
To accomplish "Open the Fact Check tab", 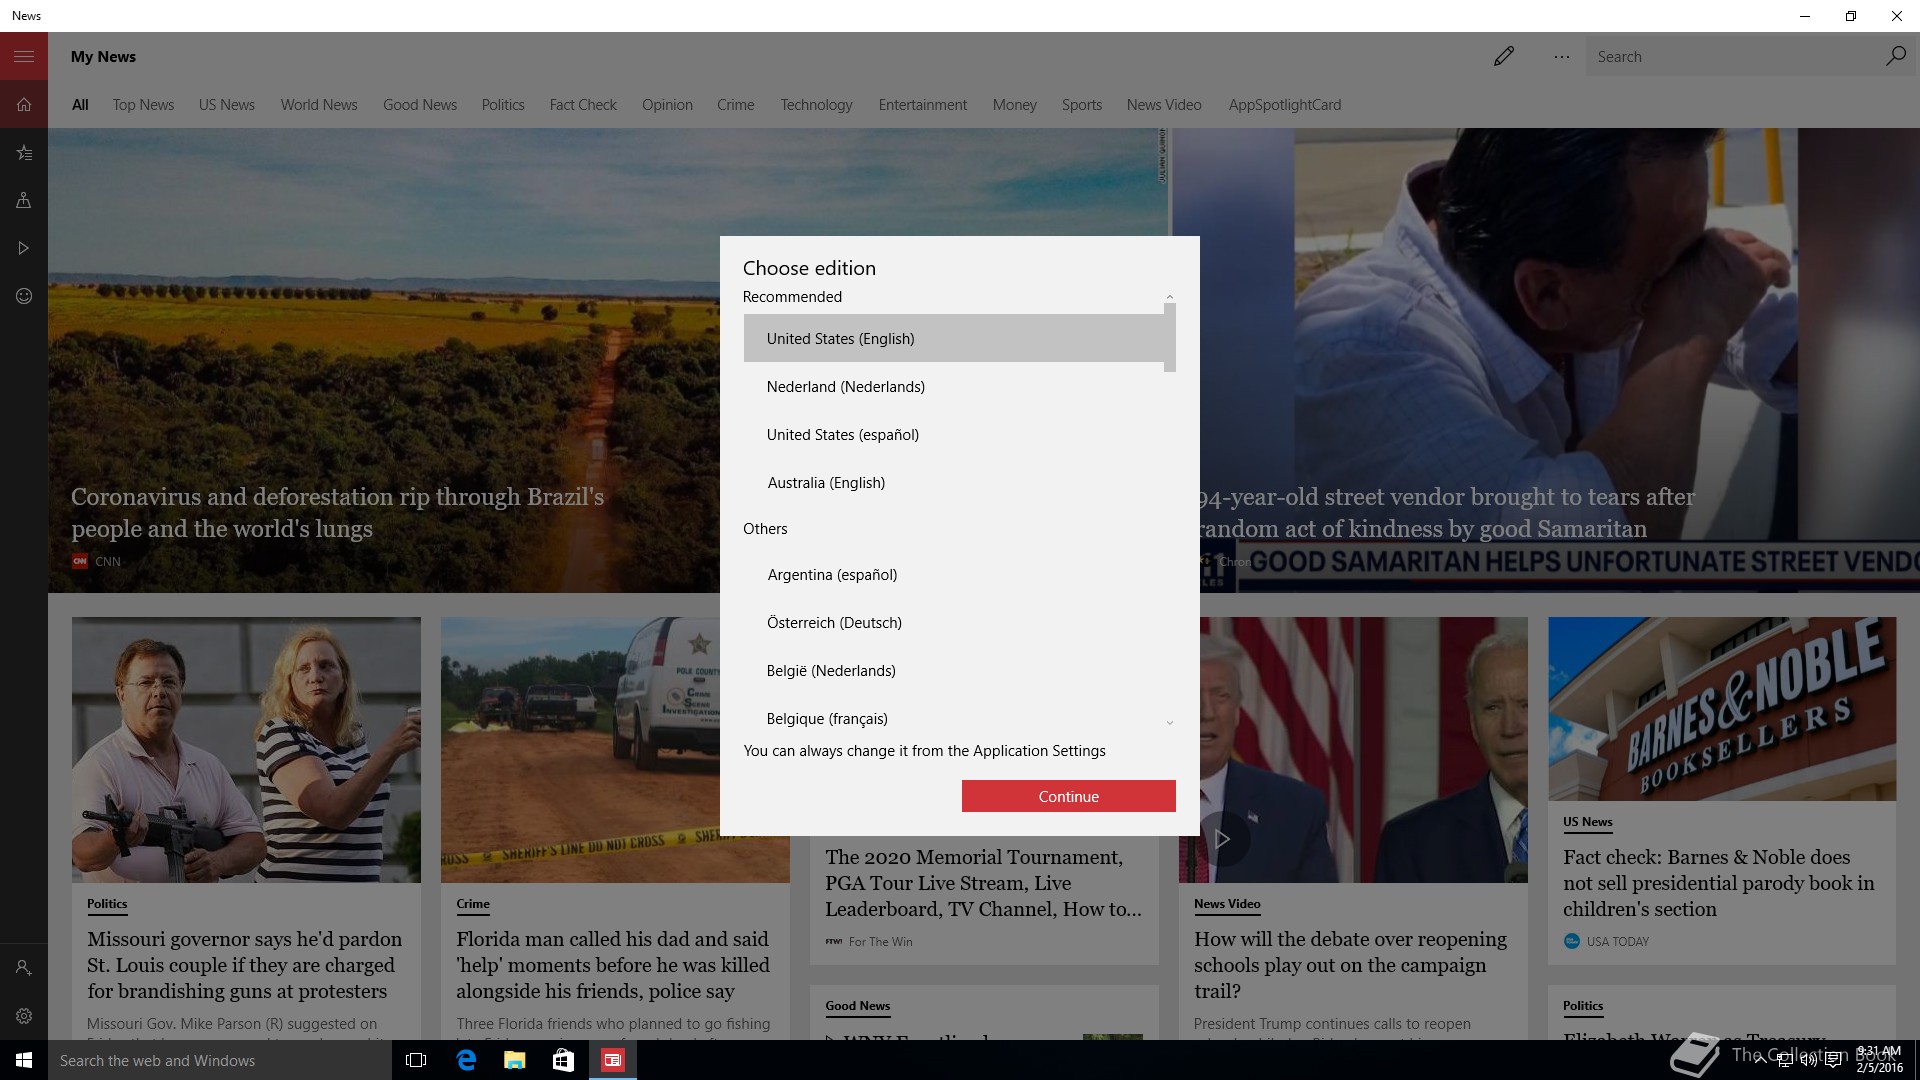I will click(x=583, y=104).
